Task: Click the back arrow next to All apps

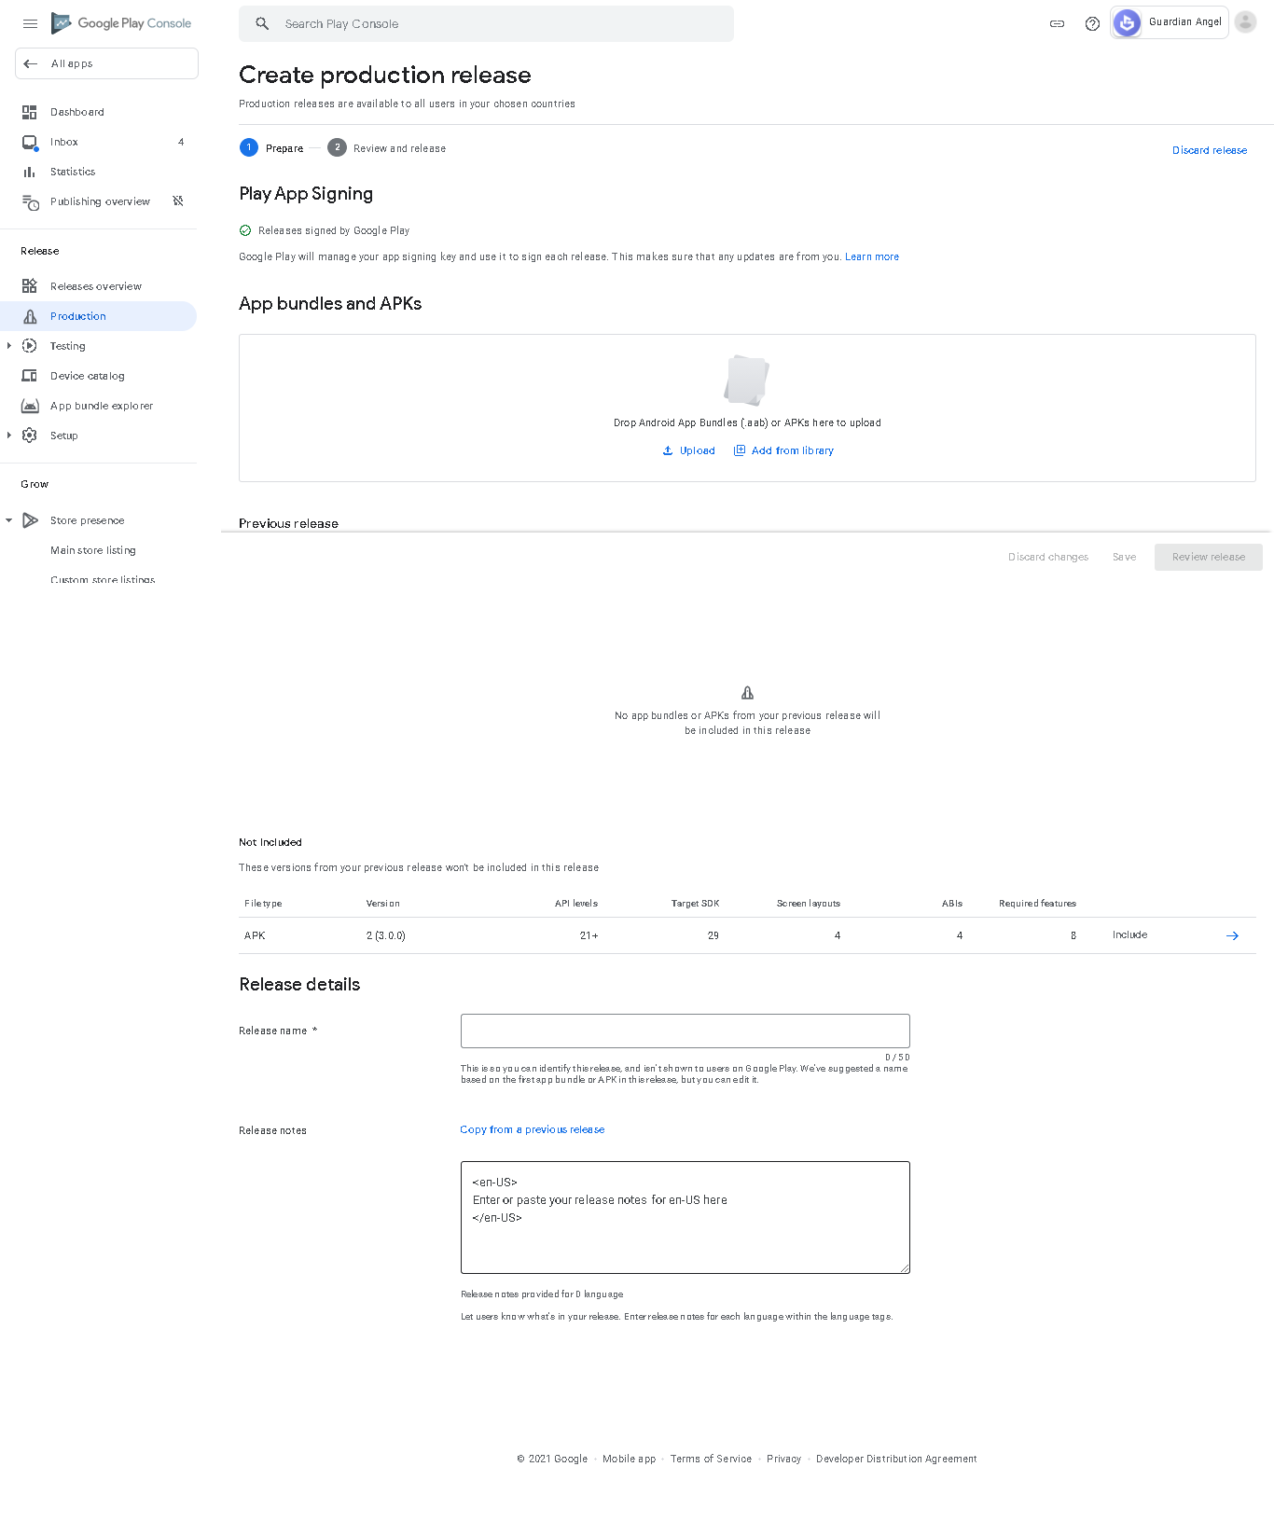Action: pos(29,62)
